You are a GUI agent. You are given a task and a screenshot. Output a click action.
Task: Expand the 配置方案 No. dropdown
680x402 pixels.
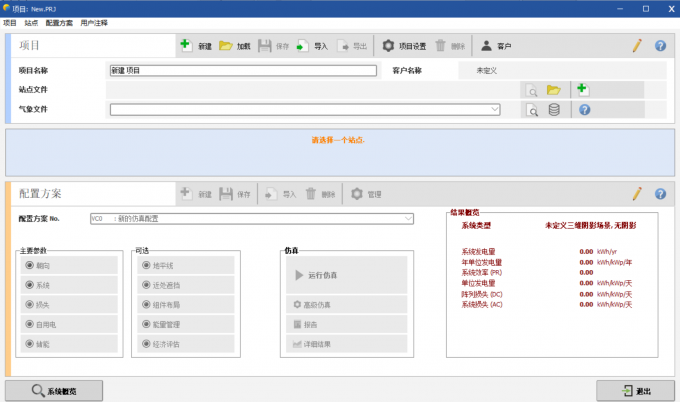pos(408,219)
